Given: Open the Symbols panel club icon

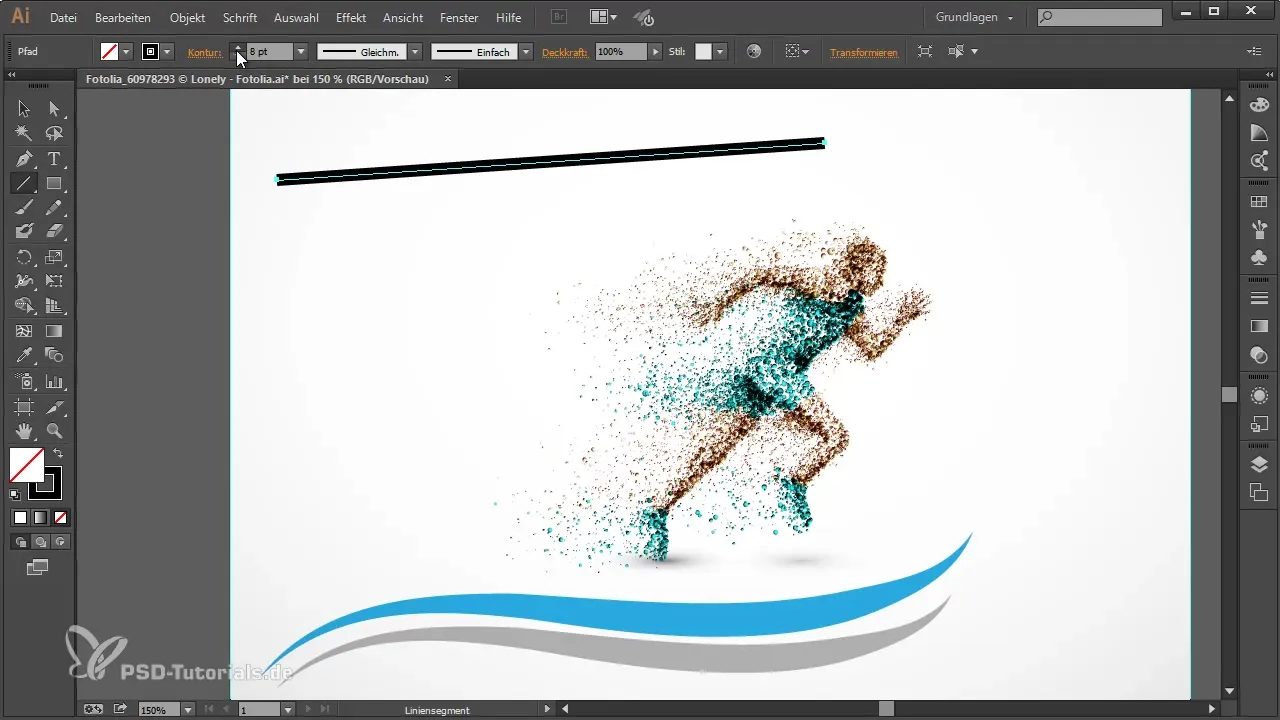Looking at the screenshot, I should pyautogui.click(x=1259, y=258).
